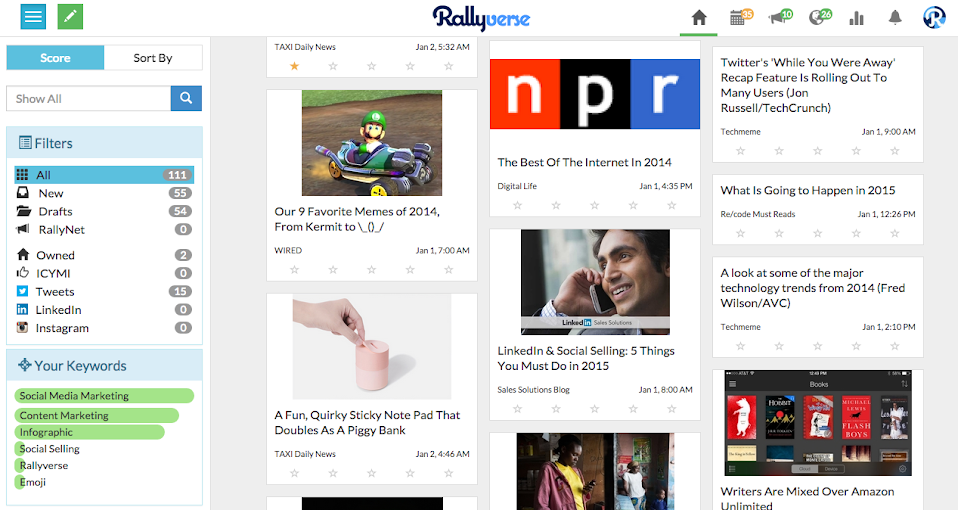This screenshot has width=958, height=510.
Task: Open A look at major technology trends article
Action: [813, 288]
